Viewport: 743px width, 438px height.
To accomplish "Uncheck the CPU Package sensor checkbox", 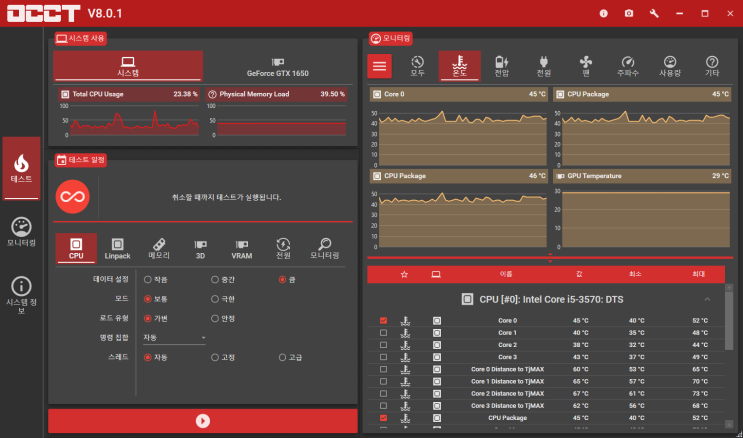I will [x=383, y=418].
